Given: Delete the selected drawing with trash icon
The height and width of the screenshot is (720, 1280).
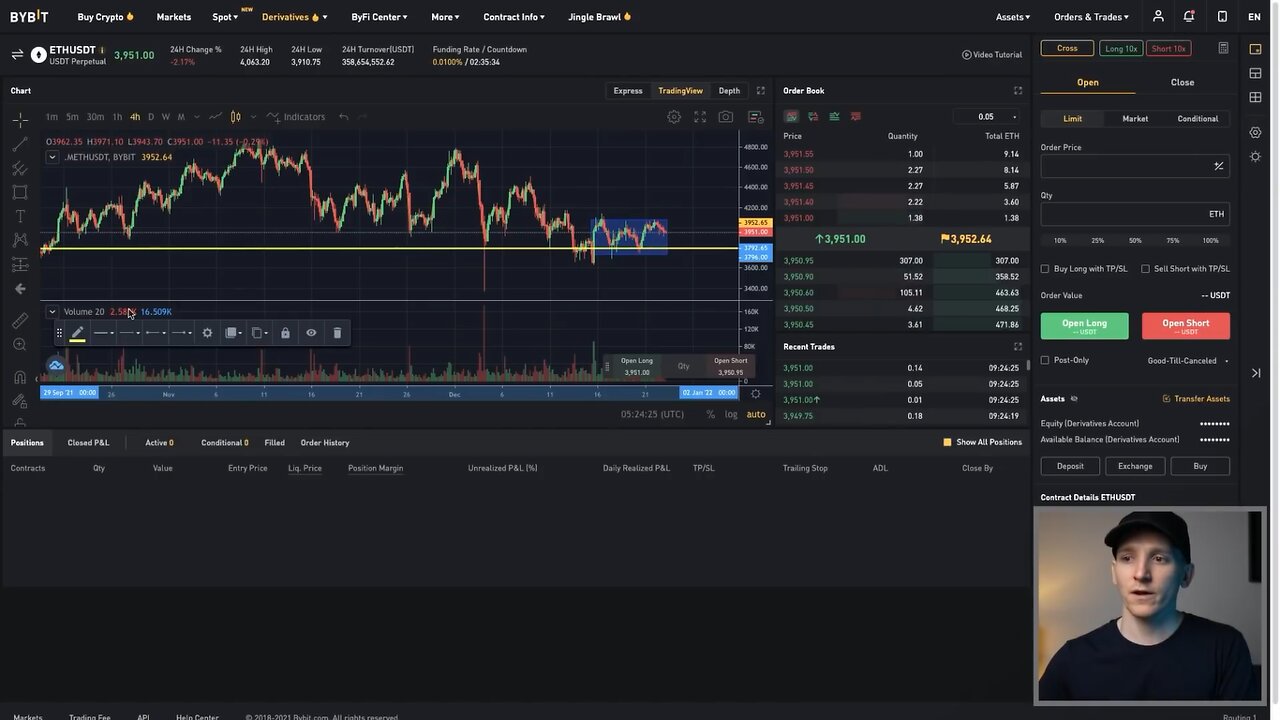Looking at the screenshot, I should pyautogui.click(x=337, y=333).
